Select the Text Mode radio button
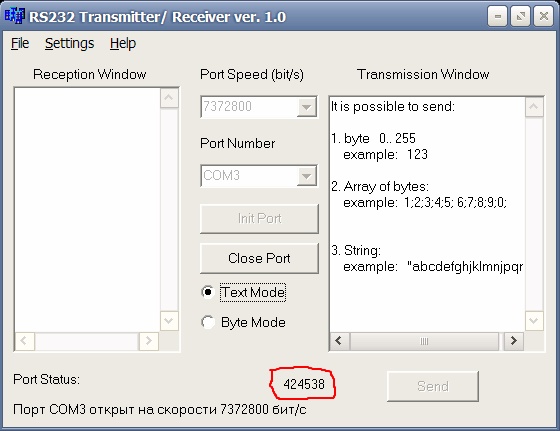The image size is (560, 431). pos(208,292)
